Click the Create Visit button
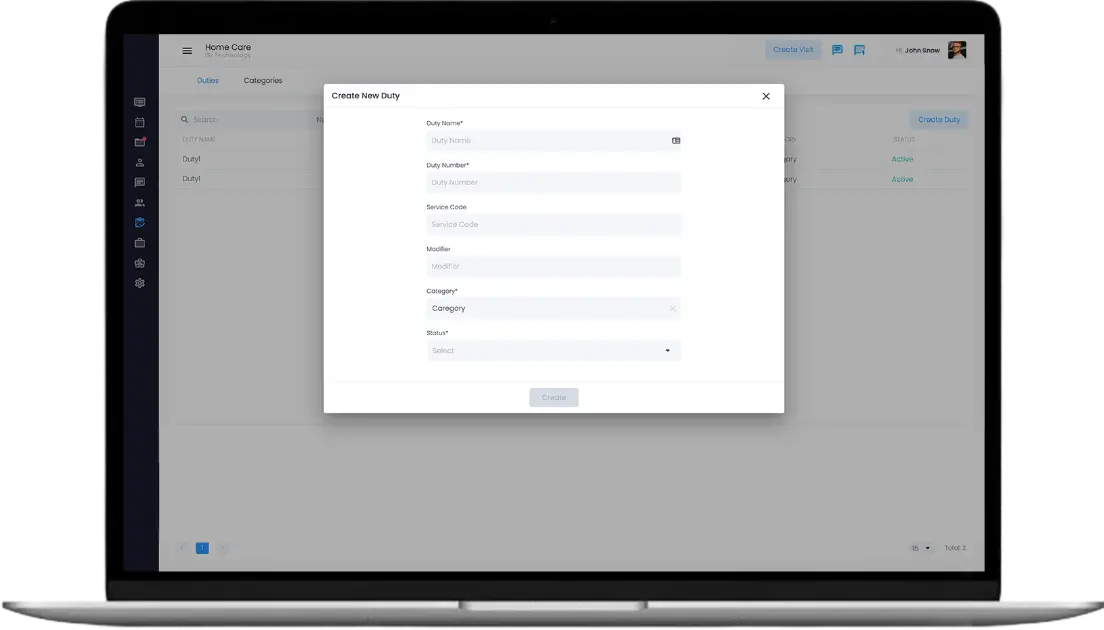This screenshot has width=1104, height=630. 793,50
